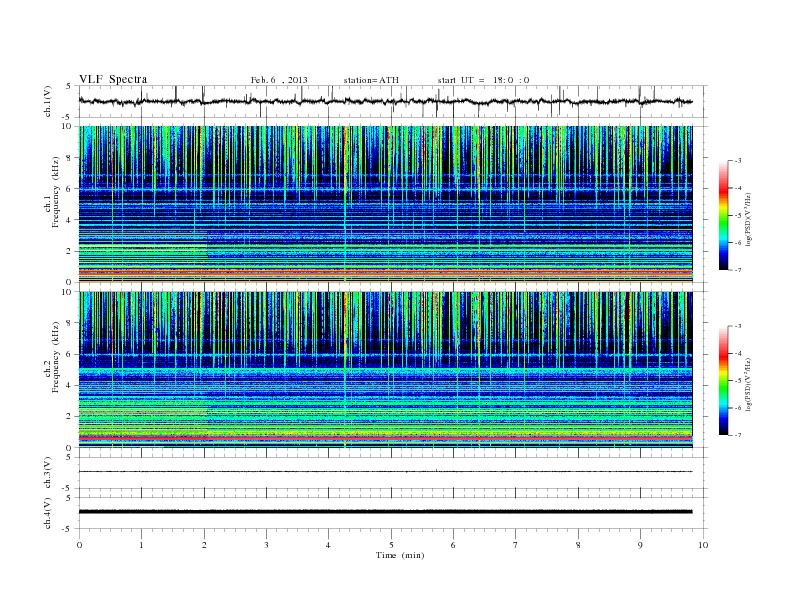Click the time-axis tick label "5"

click(391, 545)
